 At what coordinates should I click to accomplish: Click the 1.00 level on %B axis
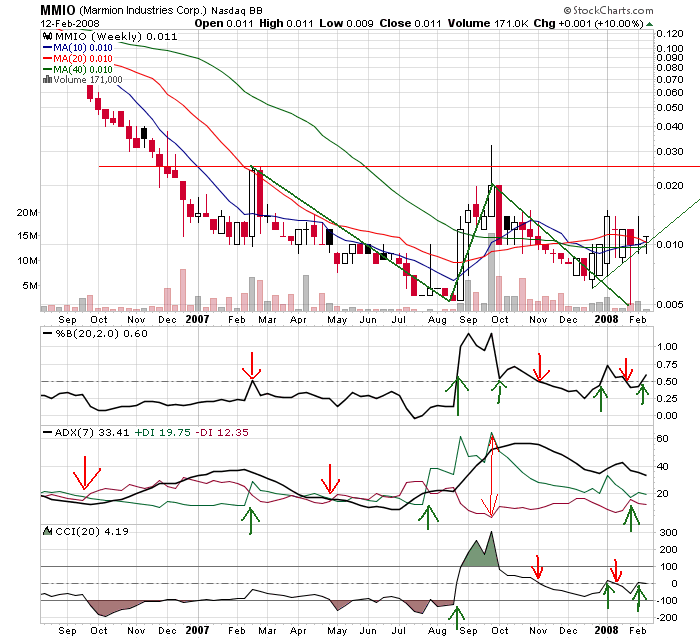tap(667, 347)
